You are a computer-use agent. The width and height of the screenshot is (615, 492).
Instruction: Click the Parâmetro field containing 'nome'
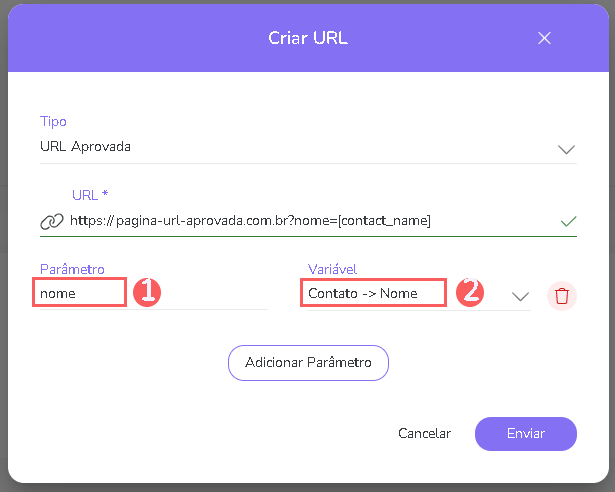coord(80,293)
